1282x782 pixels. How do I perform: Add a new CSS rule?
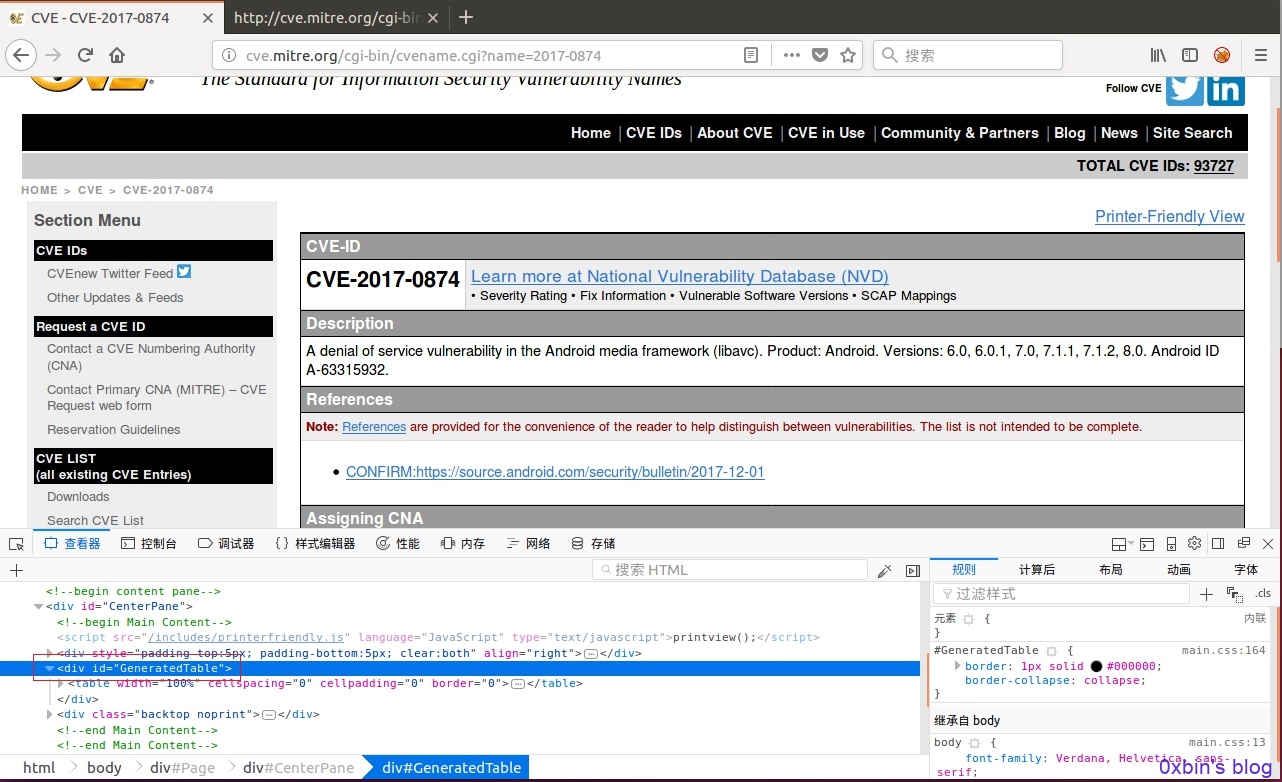(x=1206, y=594)
